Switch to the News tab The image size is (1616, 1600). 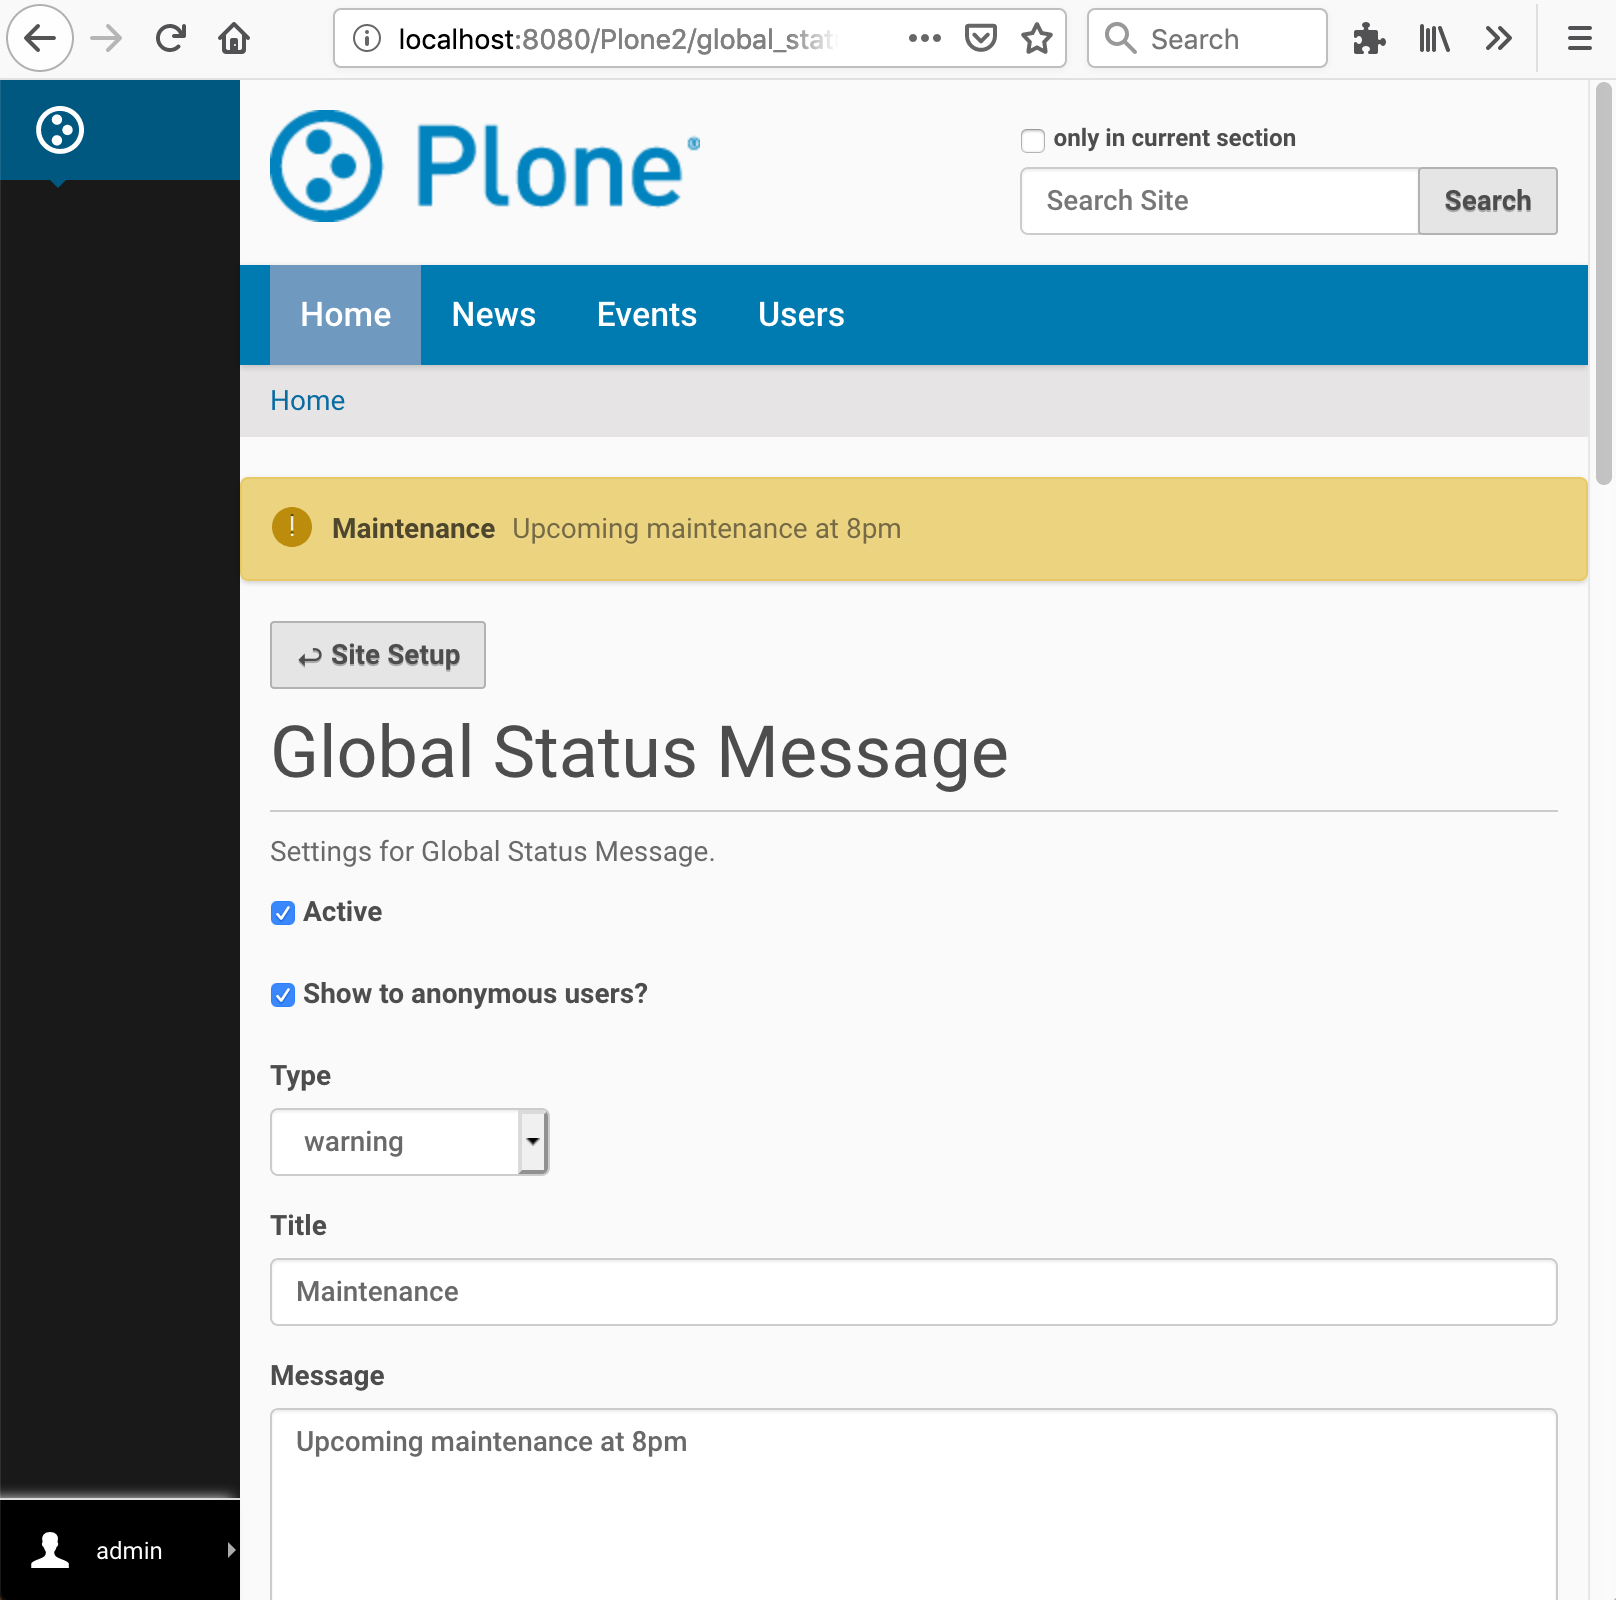click(x=493, y=314)
